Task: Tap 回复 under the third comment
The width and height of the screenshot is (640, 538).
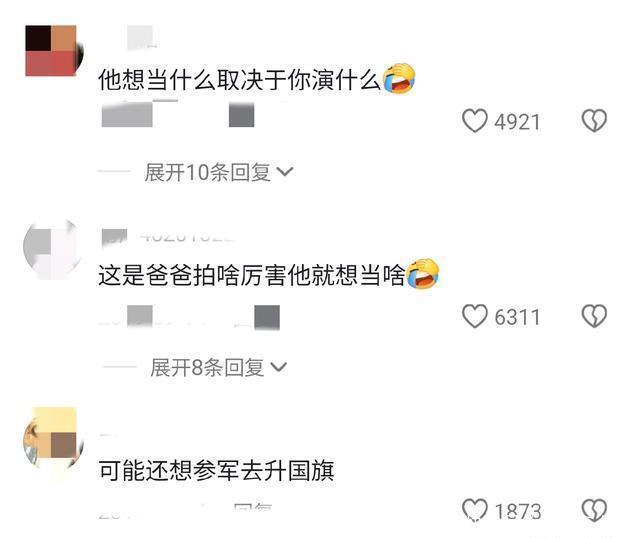Action: point(253,509)
